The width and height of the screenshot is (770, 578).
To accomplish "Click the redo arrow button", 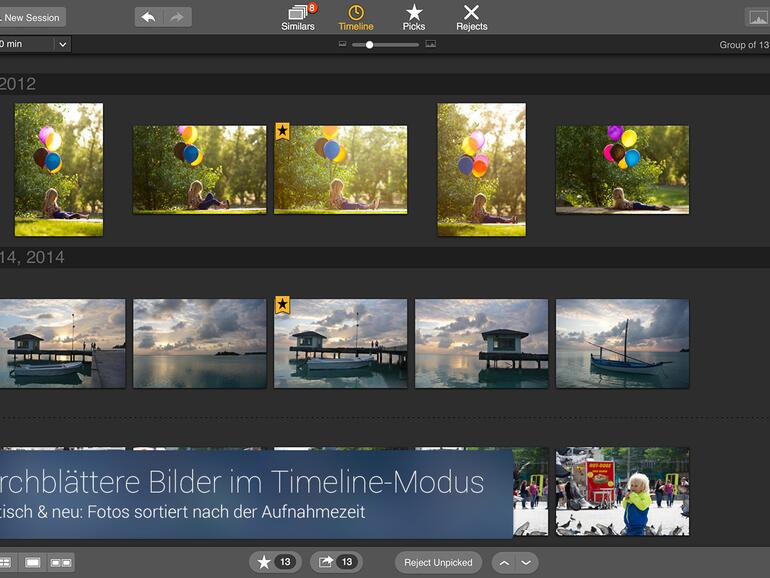I will tap(177, 17).
